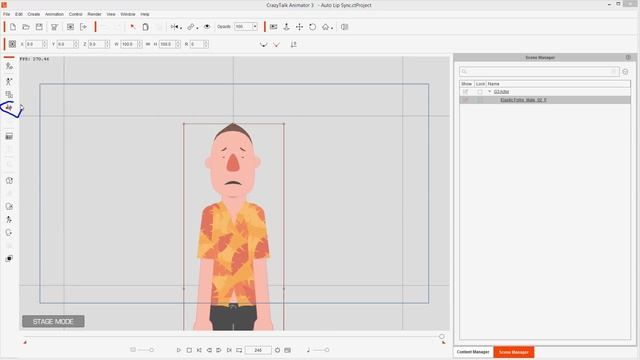Click the align icon in the properties bar

point(293,44)
